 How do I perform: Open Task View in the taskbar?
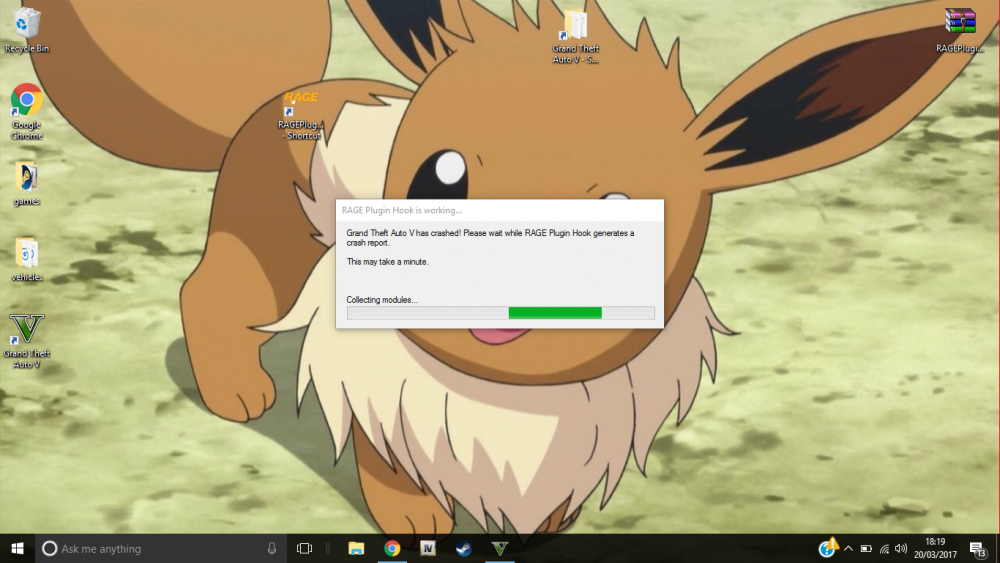coord(304,548)
